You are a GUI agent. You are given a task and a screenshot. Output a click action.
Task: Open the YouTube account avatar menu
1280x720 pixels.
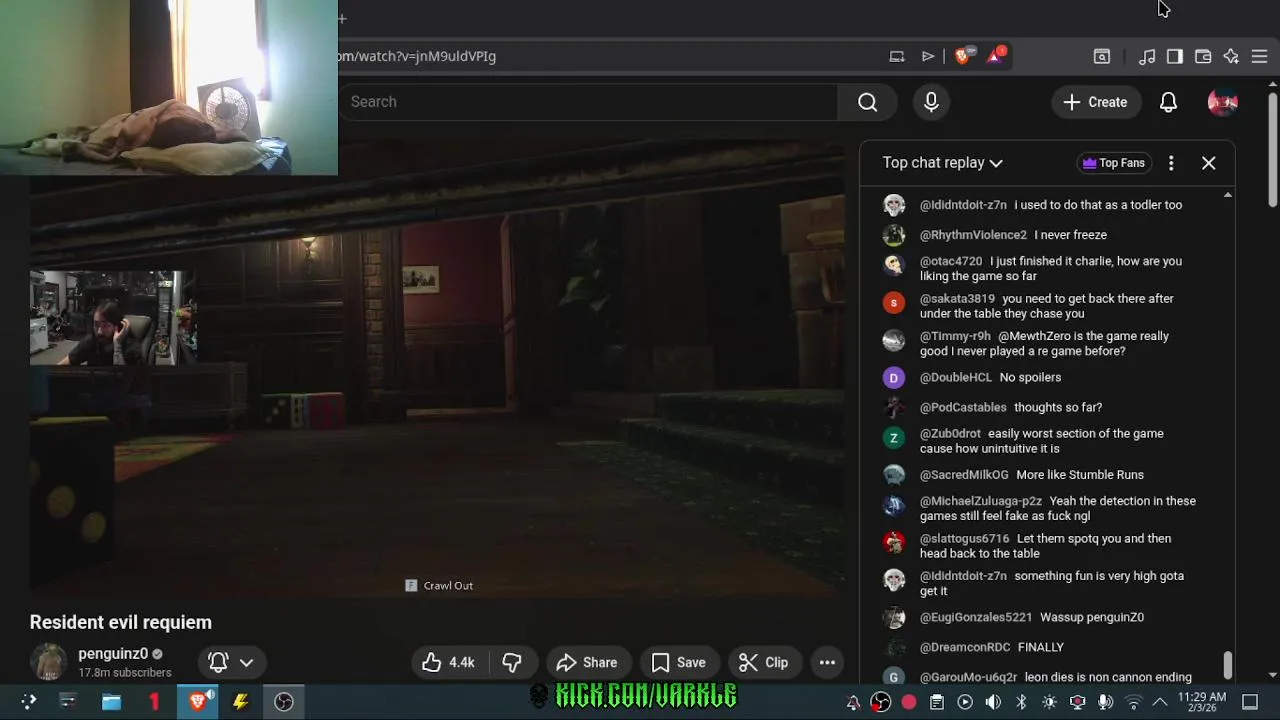click(1223, 102)
